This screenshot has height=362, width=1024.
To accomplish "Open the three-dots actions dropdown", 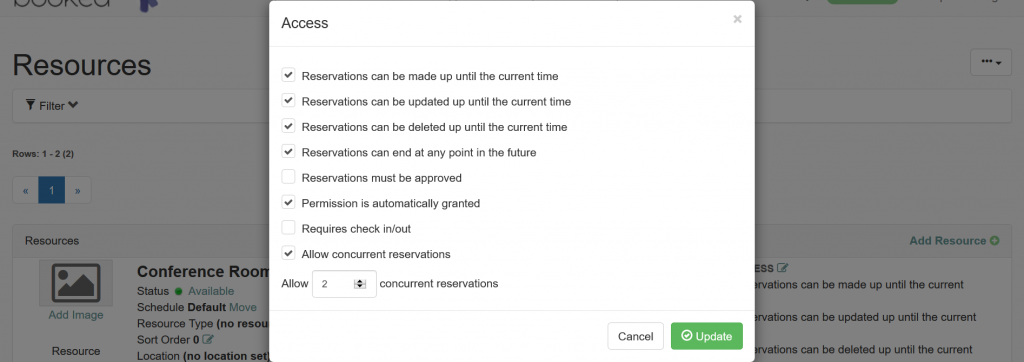I will point(991,62).
